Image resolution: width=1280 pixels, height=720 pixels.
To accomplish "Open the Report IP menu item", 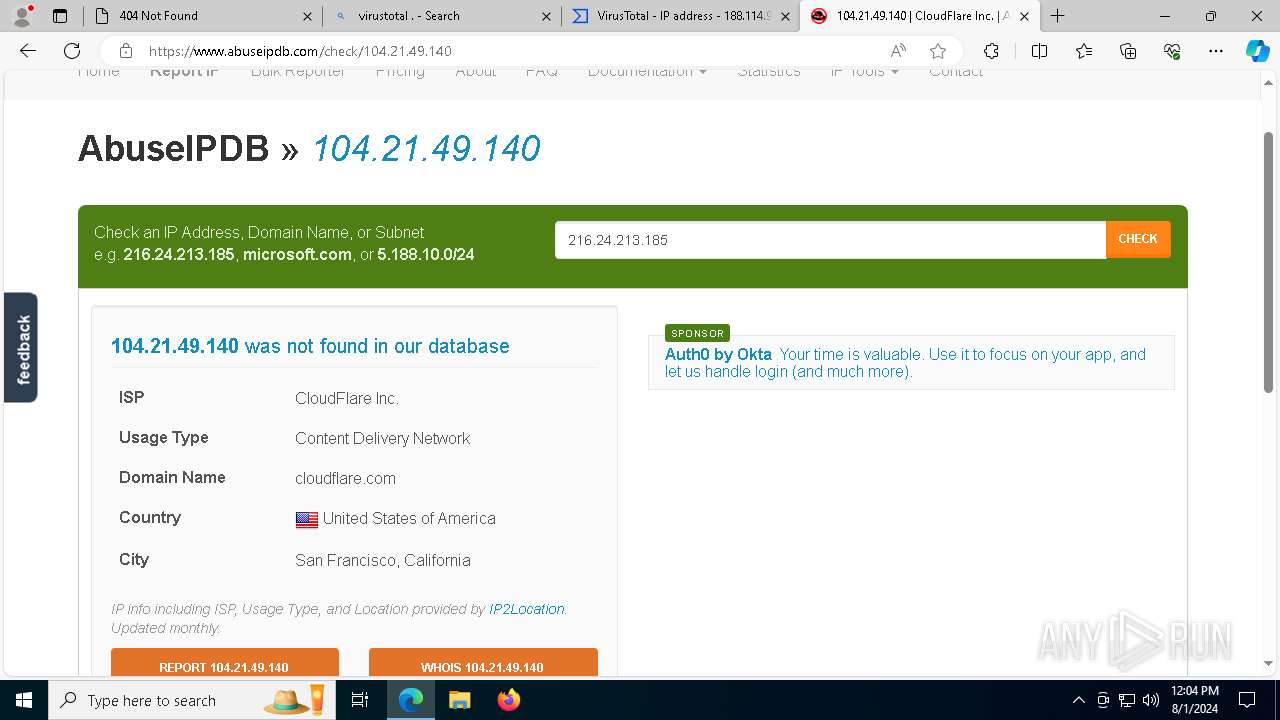I will [x=184, y=72].
